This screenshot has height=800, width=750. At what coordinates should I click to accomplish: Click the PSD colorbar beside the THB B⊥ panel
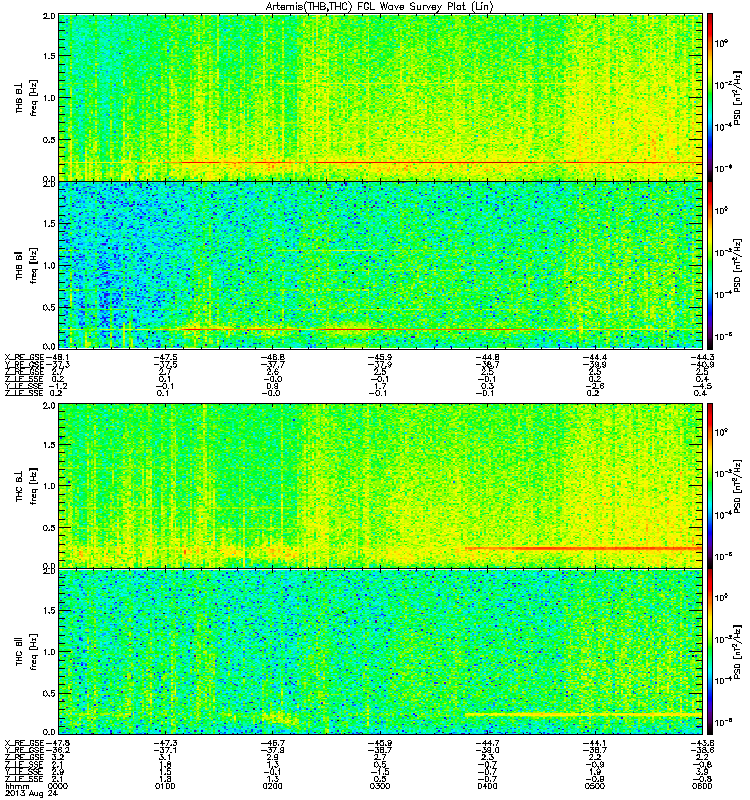[x=710, y=97]
